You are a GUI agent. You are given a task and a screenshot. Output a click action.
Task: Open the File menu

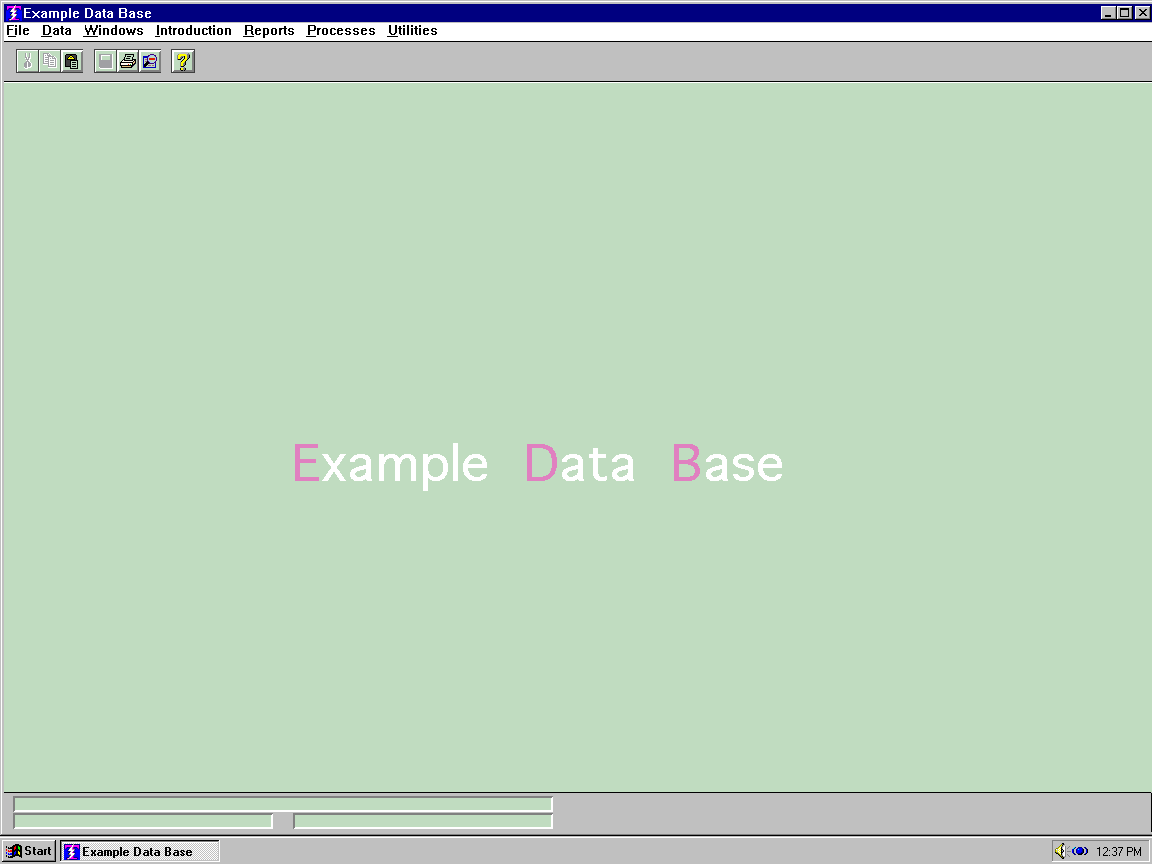pos(18,30)
